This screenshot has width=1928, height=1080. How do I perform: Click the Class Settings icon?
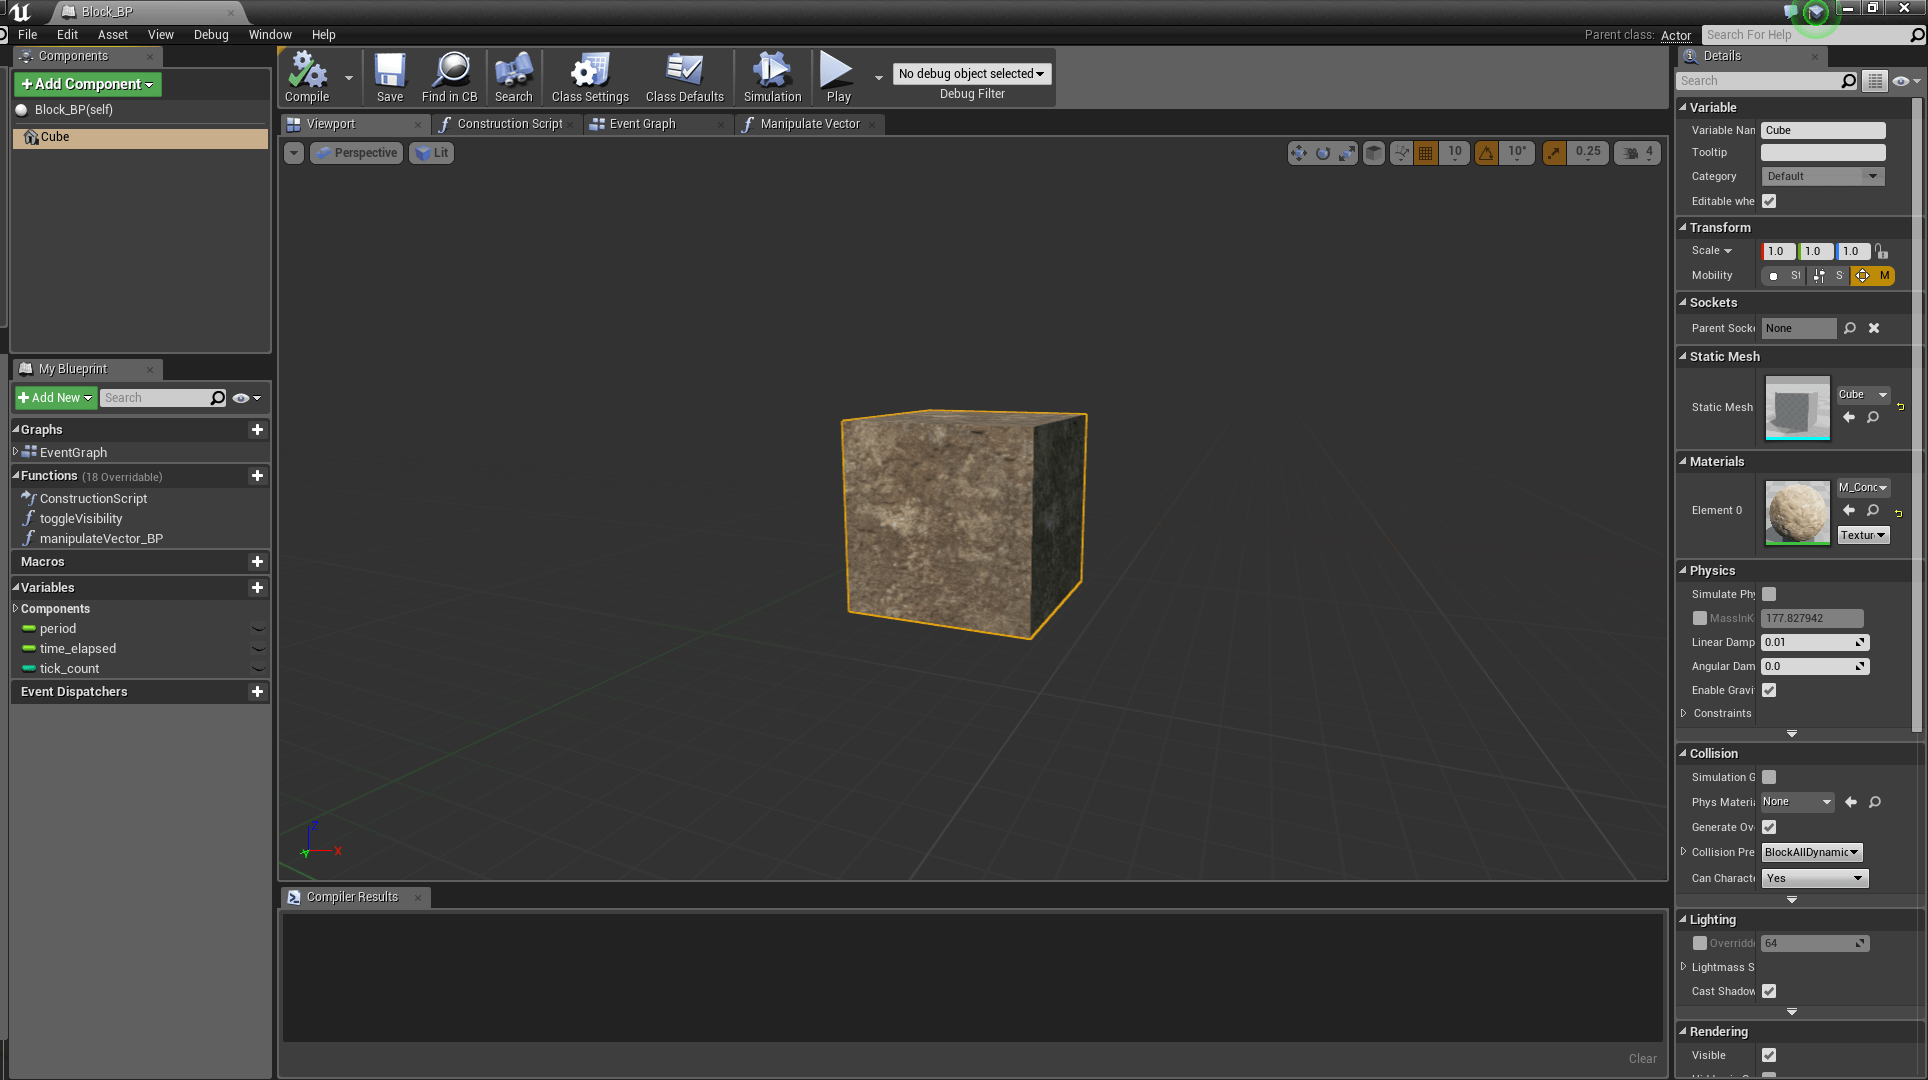point(589,75)
